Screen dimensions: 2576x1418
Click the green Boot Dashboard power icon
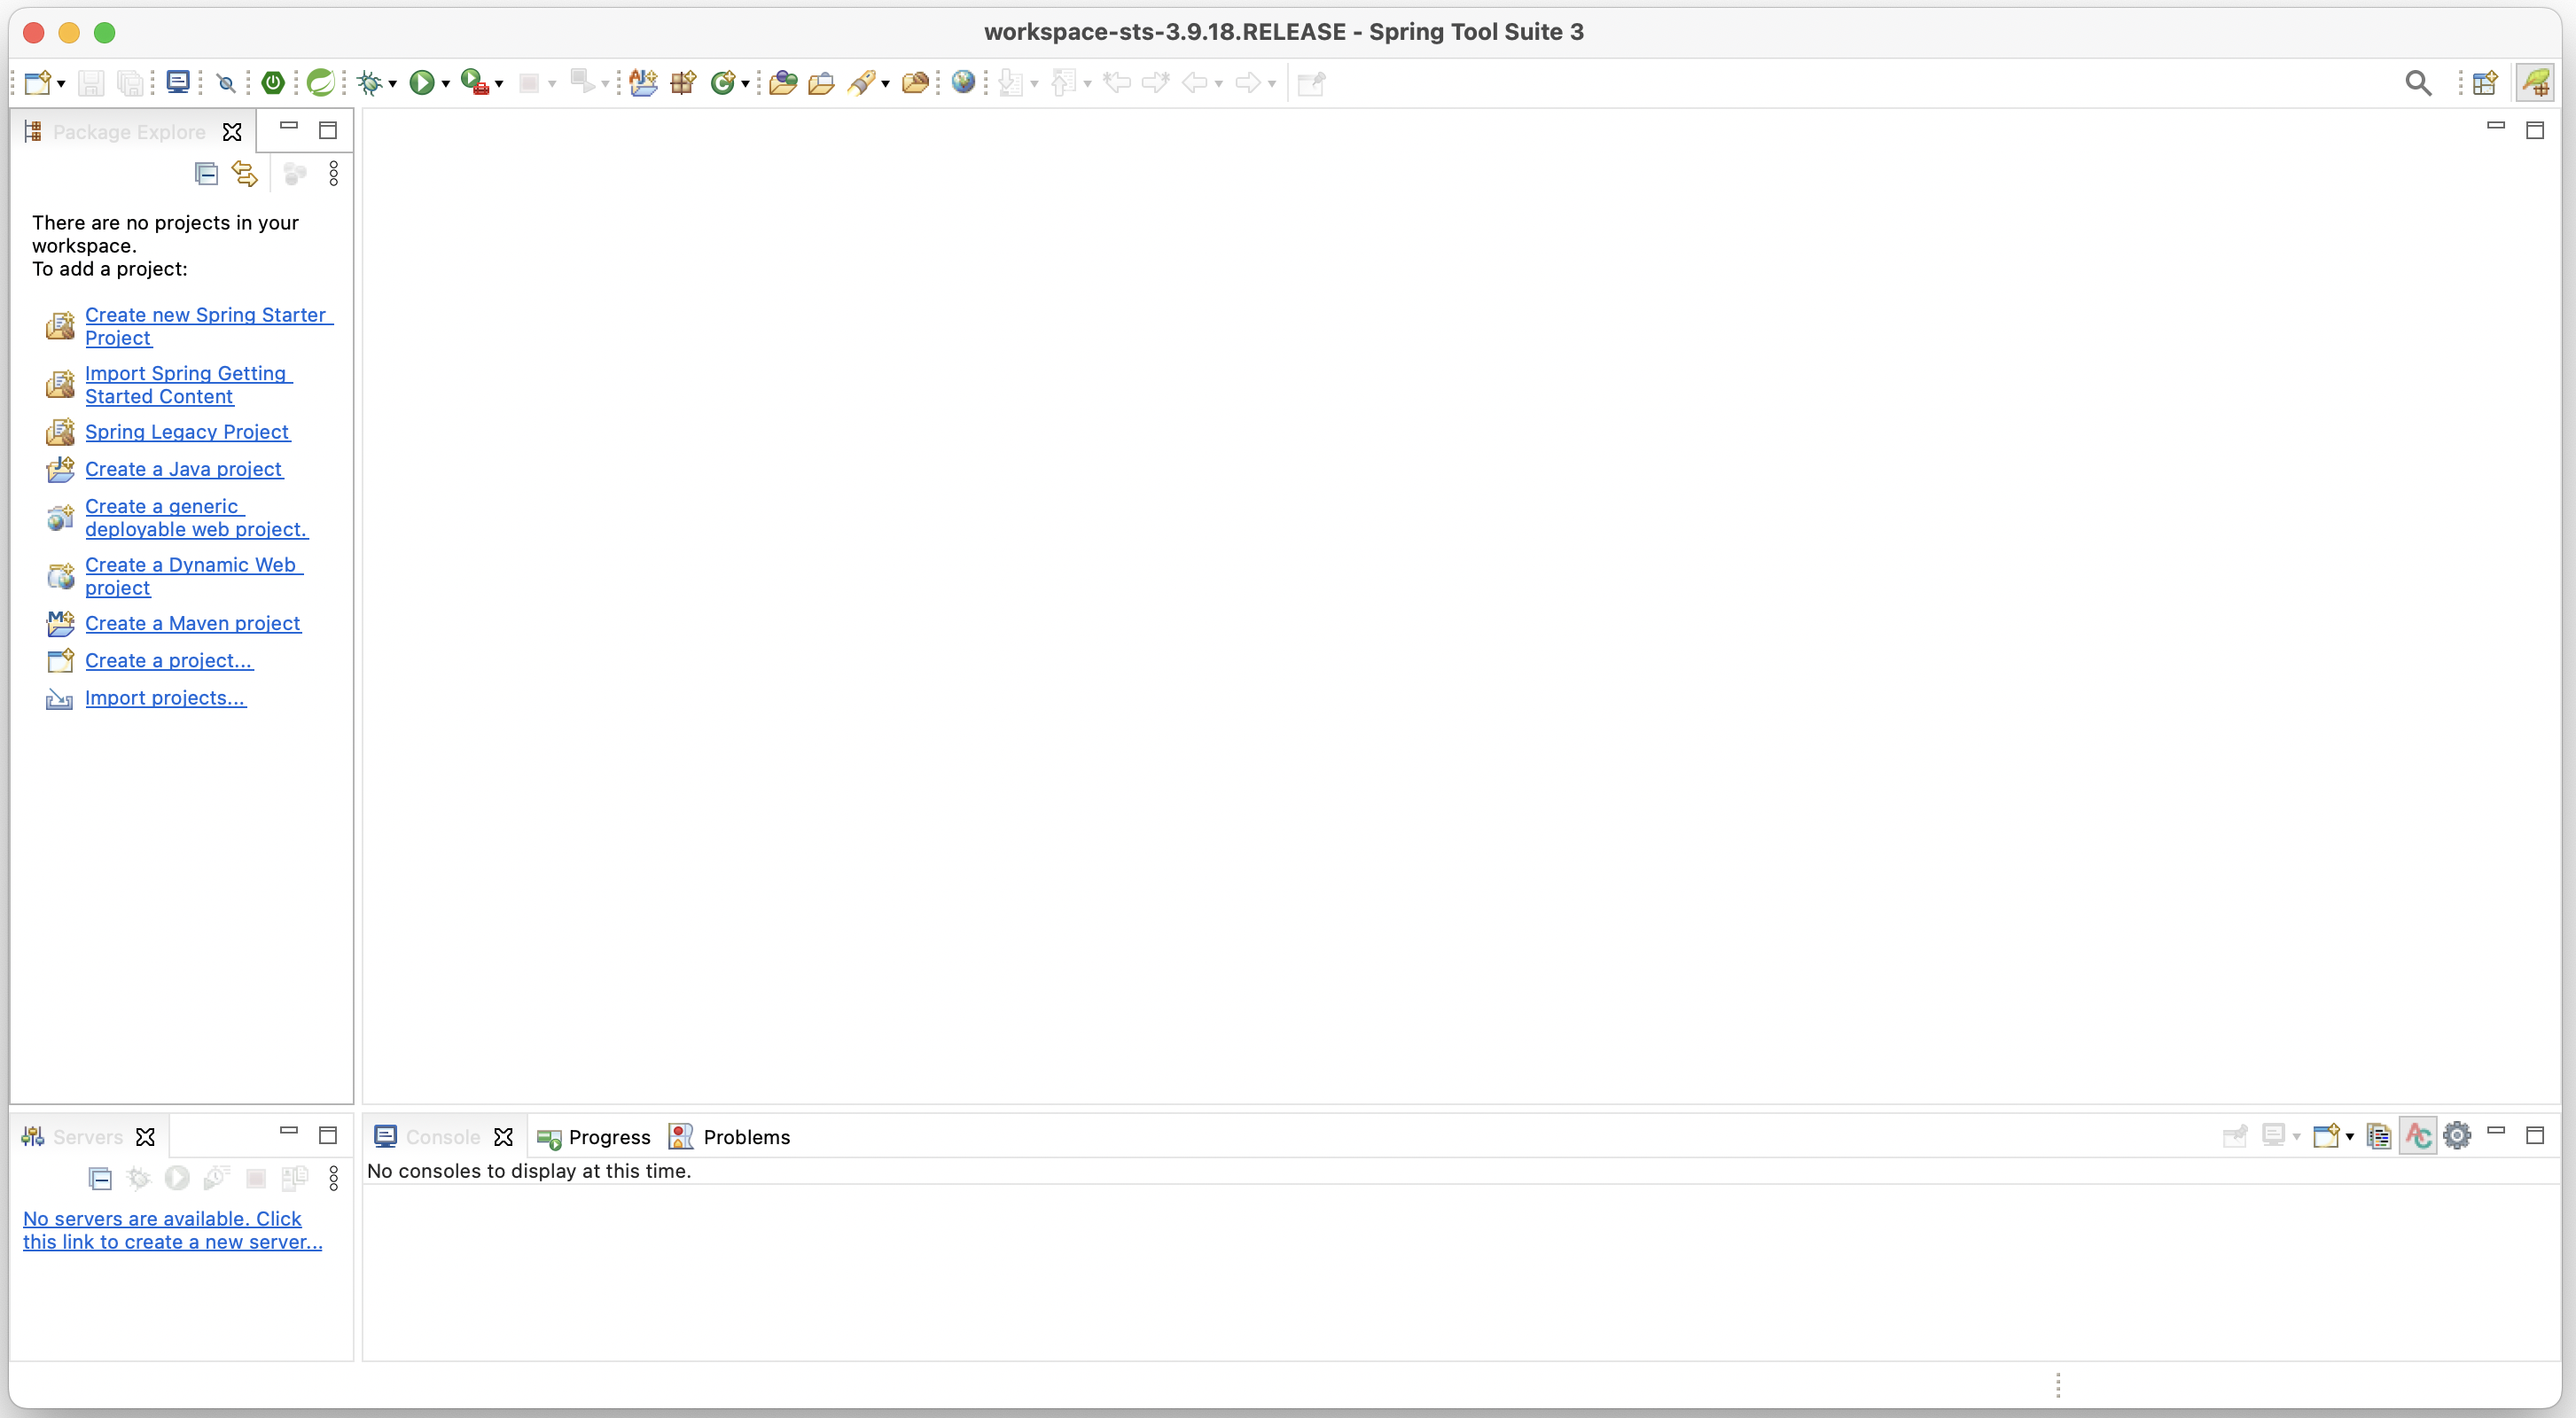[273, 83]
